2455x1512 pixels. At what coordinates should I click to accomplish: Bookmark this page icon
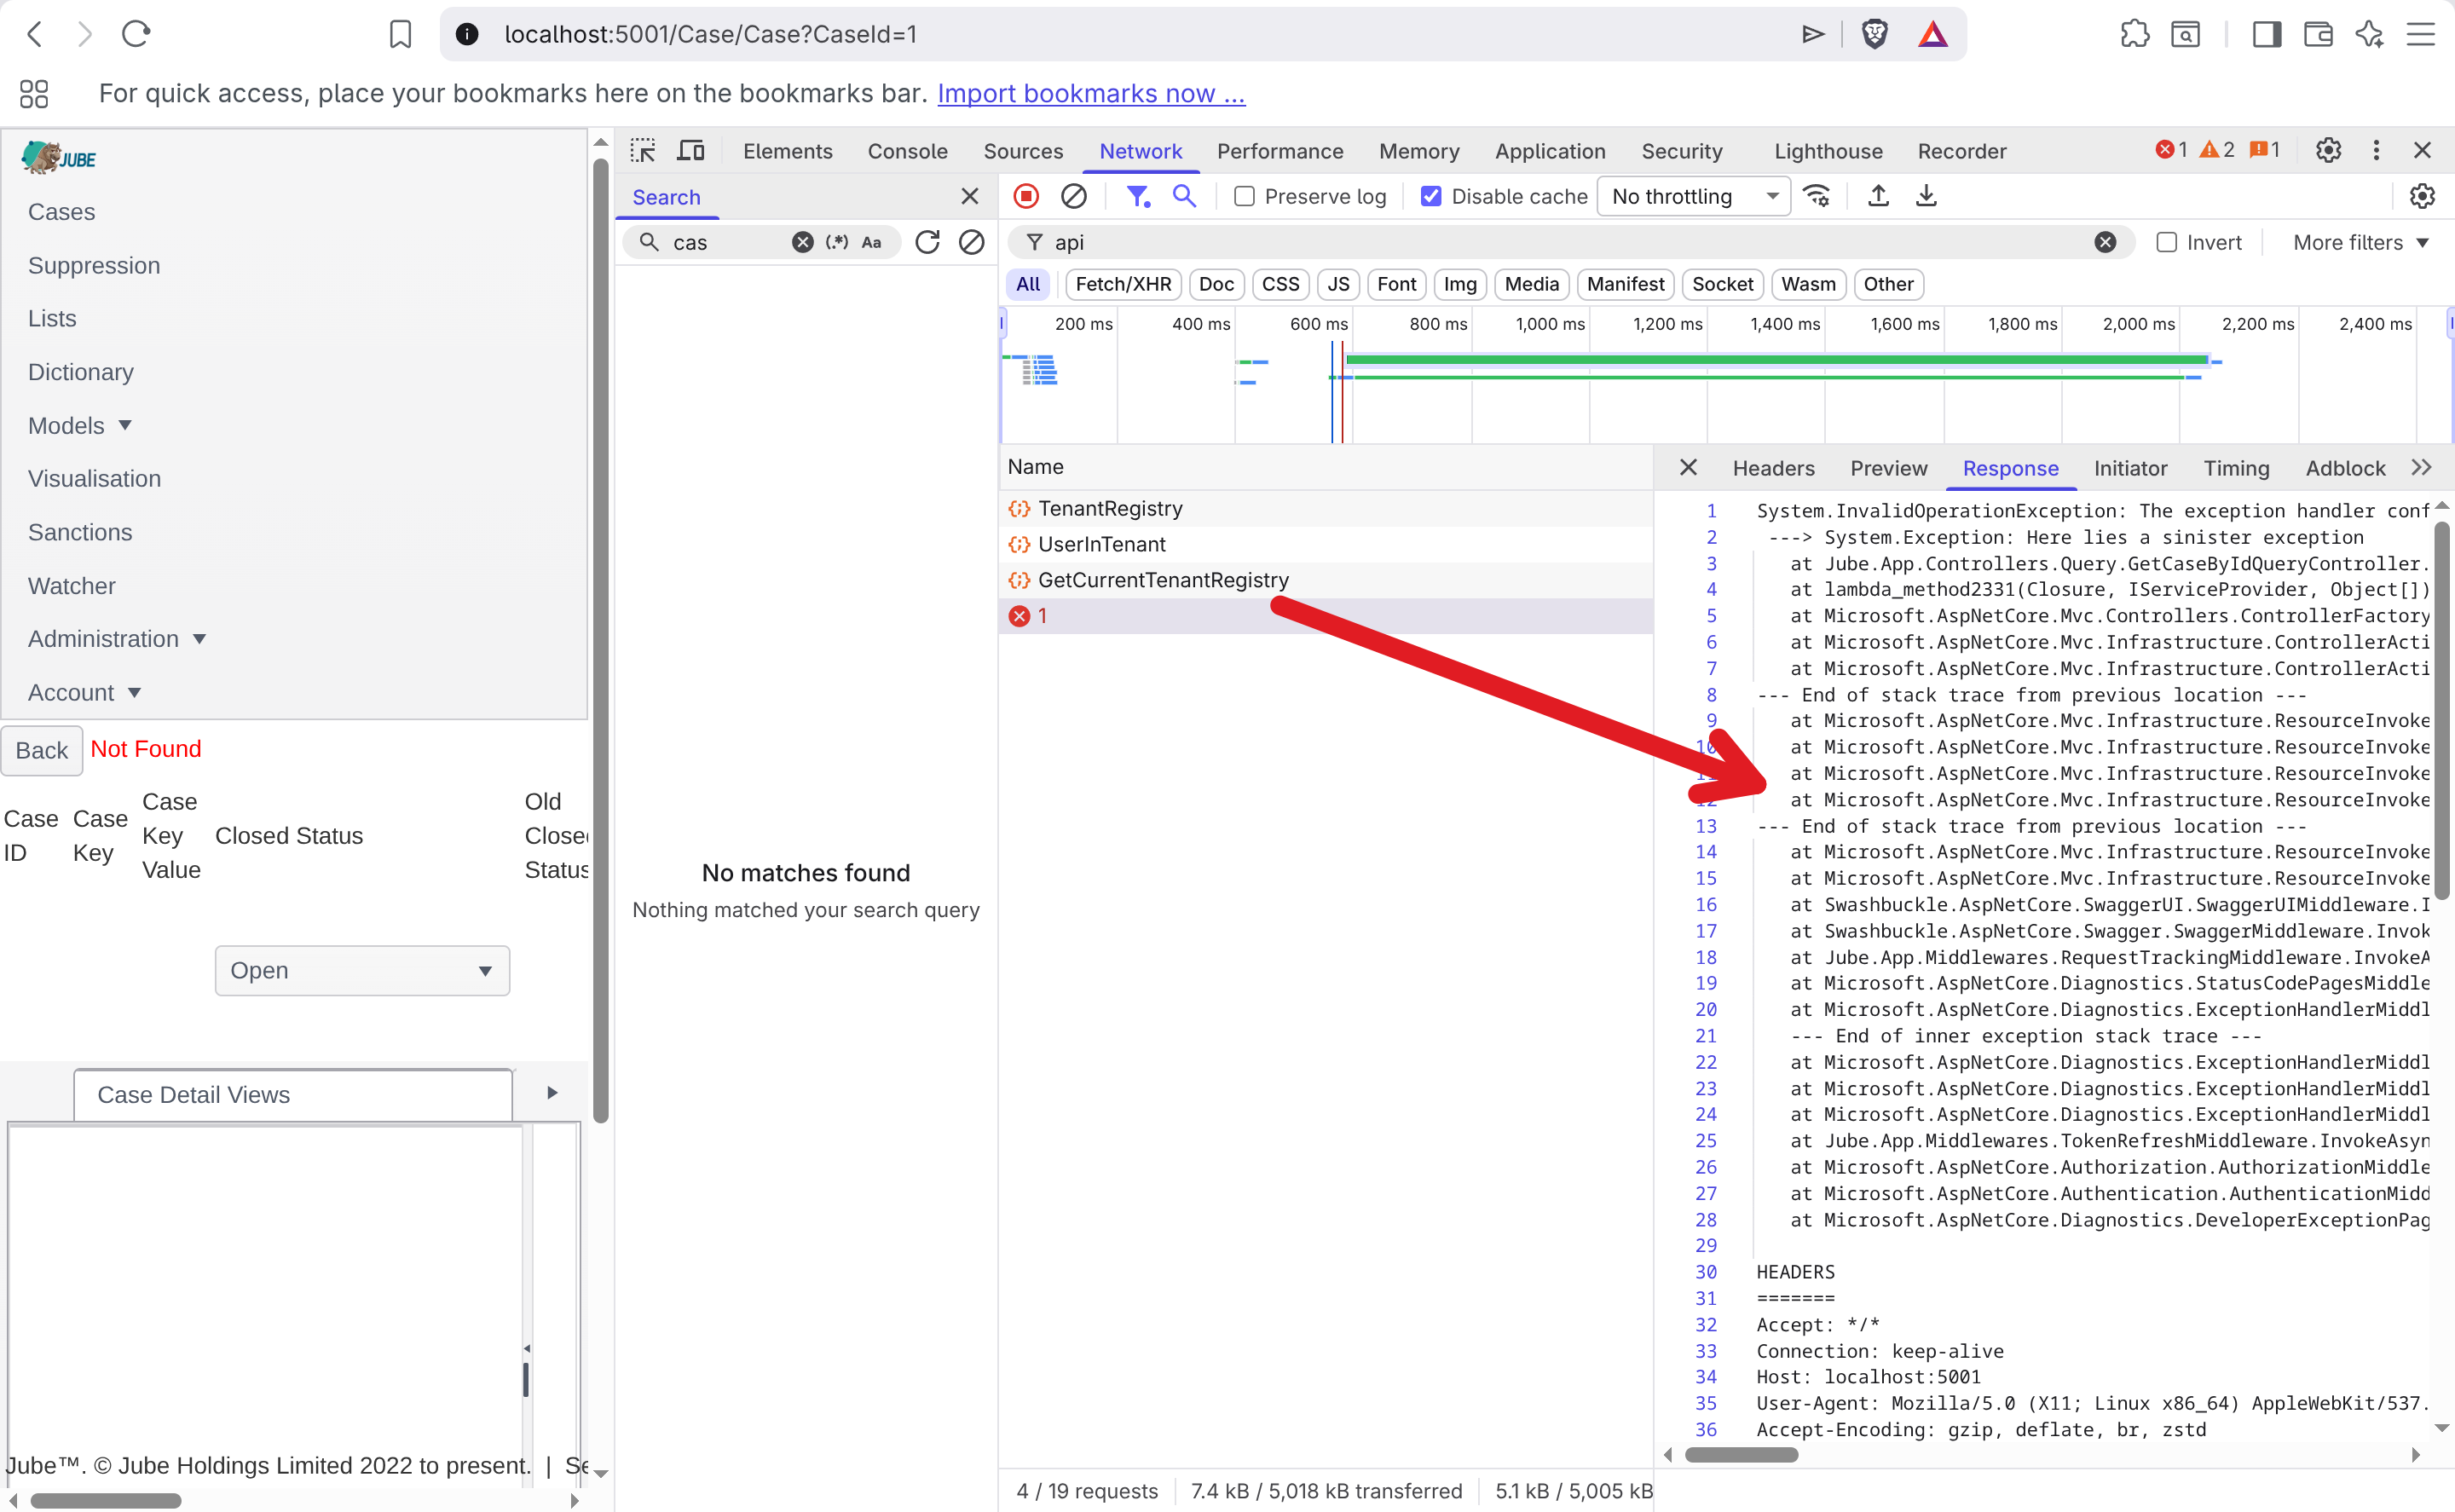coord(400,34)
